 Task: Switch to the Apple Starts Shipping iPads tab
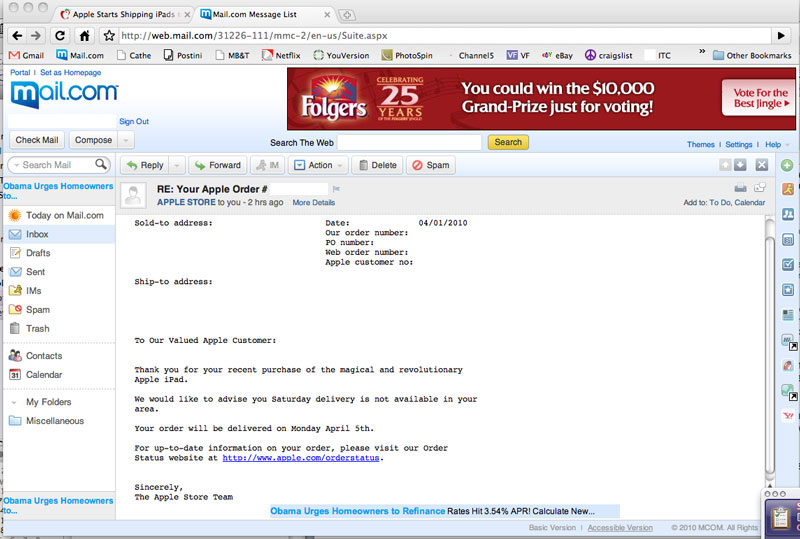click(x=124, y=14)
